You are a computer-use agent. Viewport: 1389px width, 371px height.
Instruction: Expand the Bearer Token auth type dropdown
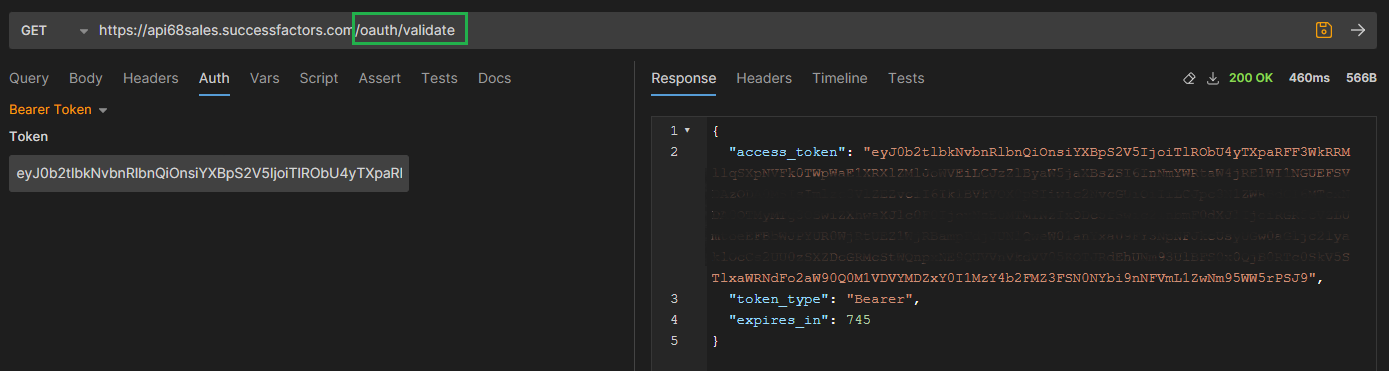(x=58, y=110)
